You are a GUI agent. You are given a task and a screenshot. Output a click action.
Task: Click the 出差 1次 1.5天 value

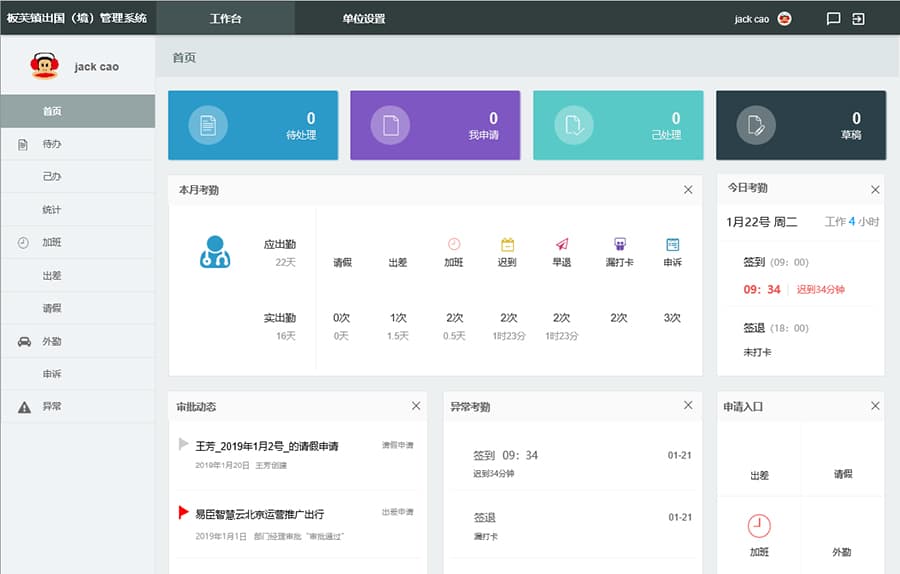click(x=398, y=327)
